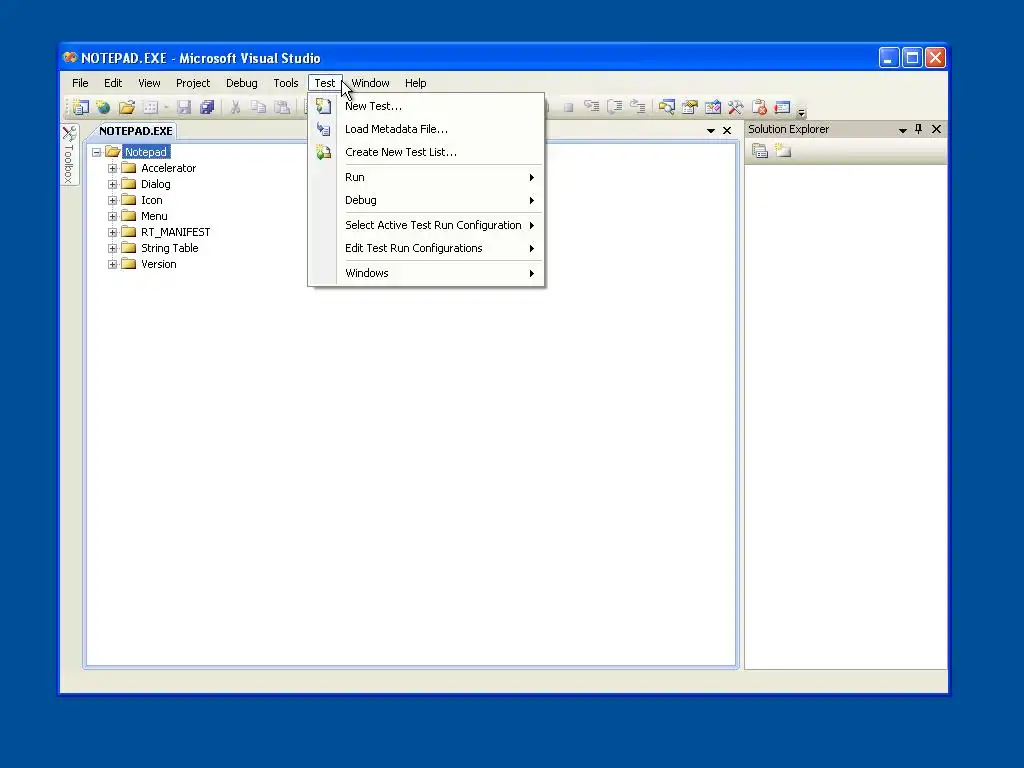Open the Windows submenu in Test menu
1024x768 pixels.
click(x=426, y=273)
